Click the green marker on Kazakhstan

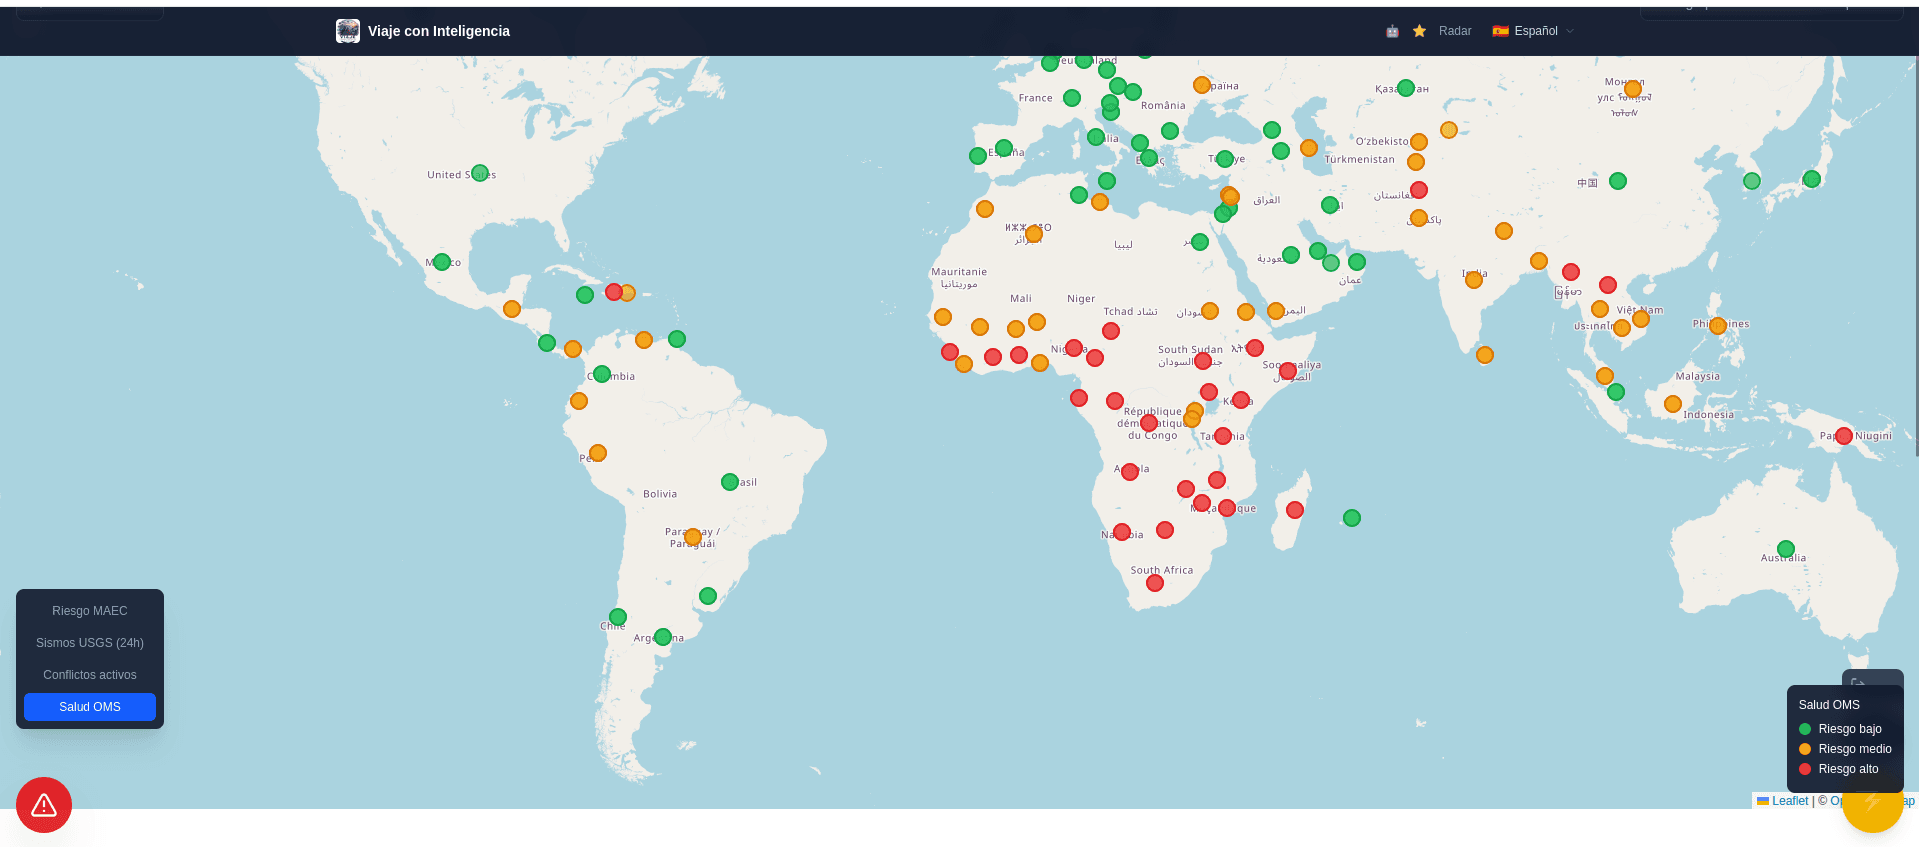(1406, 88)
